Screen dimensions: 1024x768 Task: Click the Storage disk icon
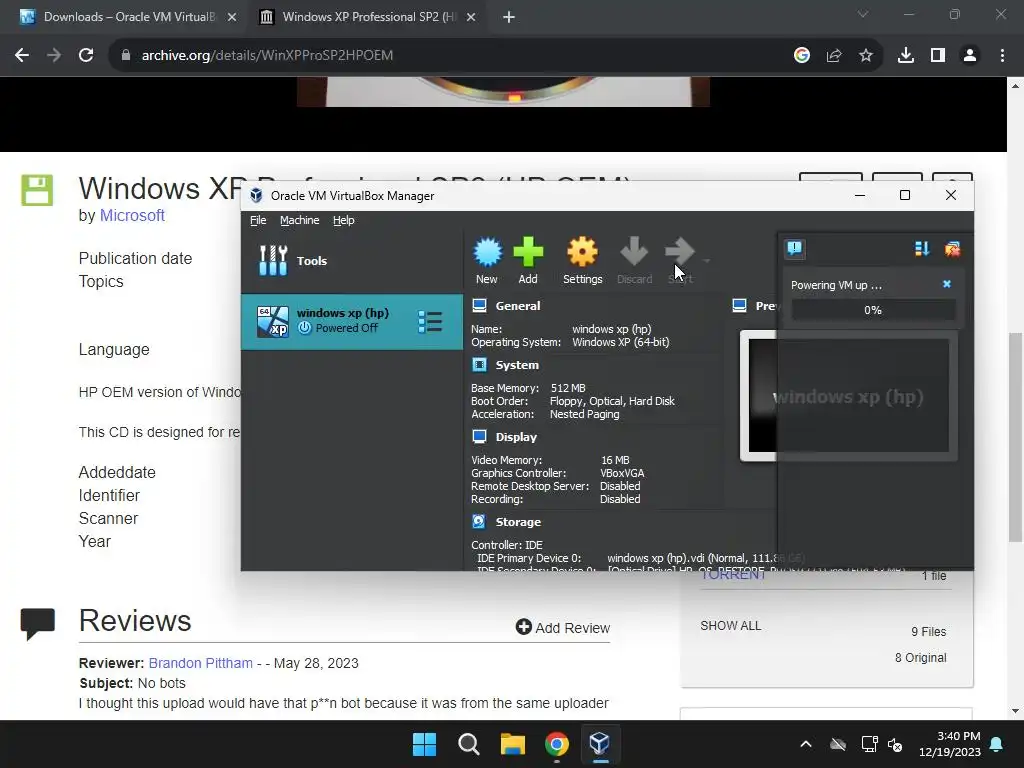click(479, 521)
